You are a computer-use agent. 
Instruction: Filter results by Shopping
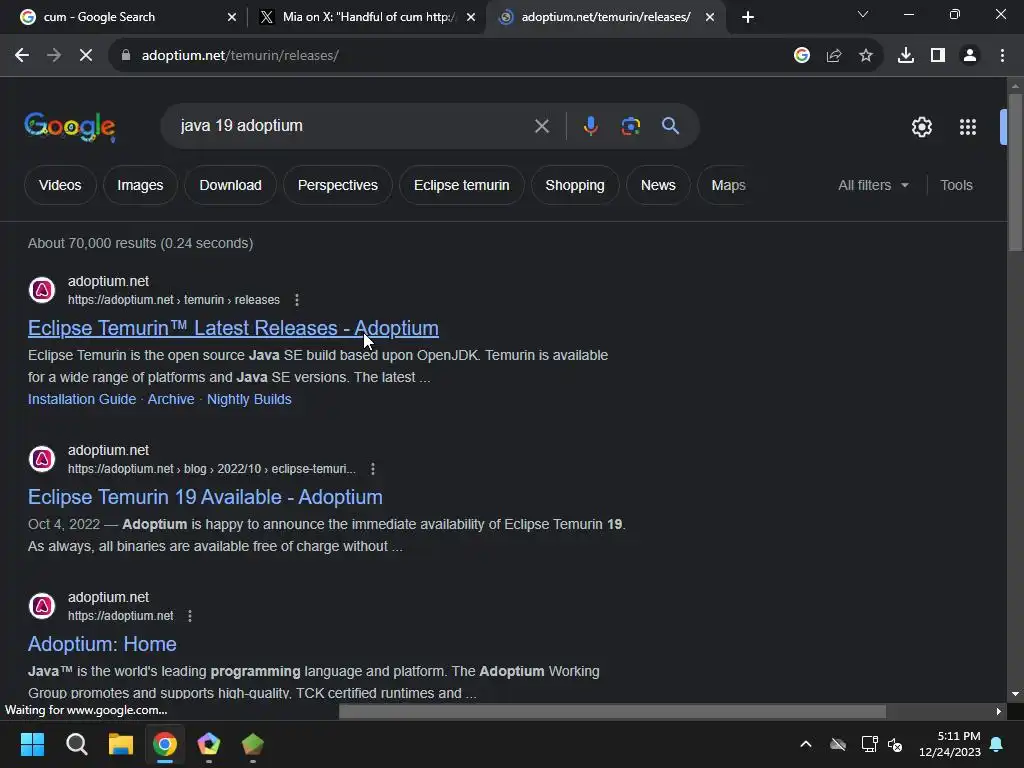coord(575,185)
